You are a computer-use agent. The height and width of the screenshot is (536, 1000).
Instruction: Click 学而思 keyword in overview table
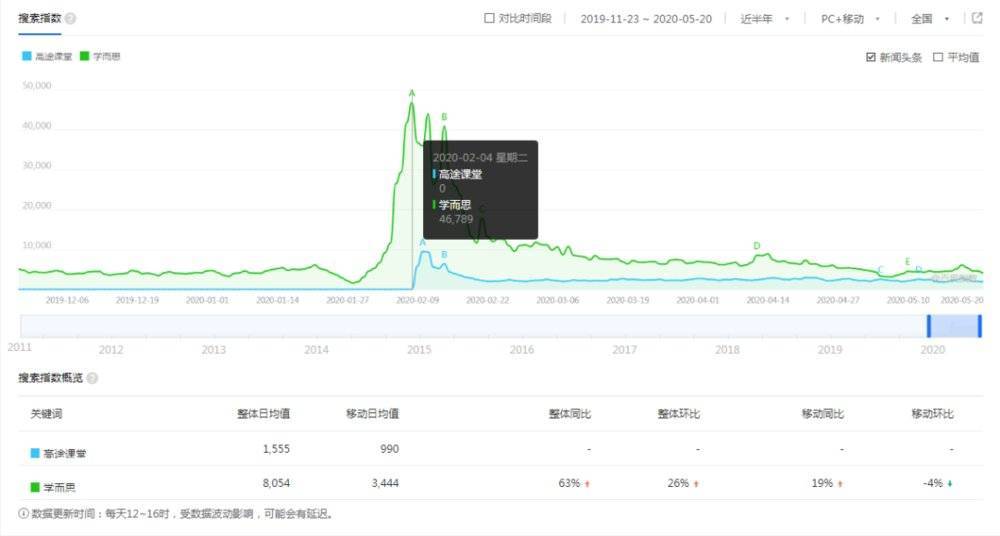(x=59, y=488)
